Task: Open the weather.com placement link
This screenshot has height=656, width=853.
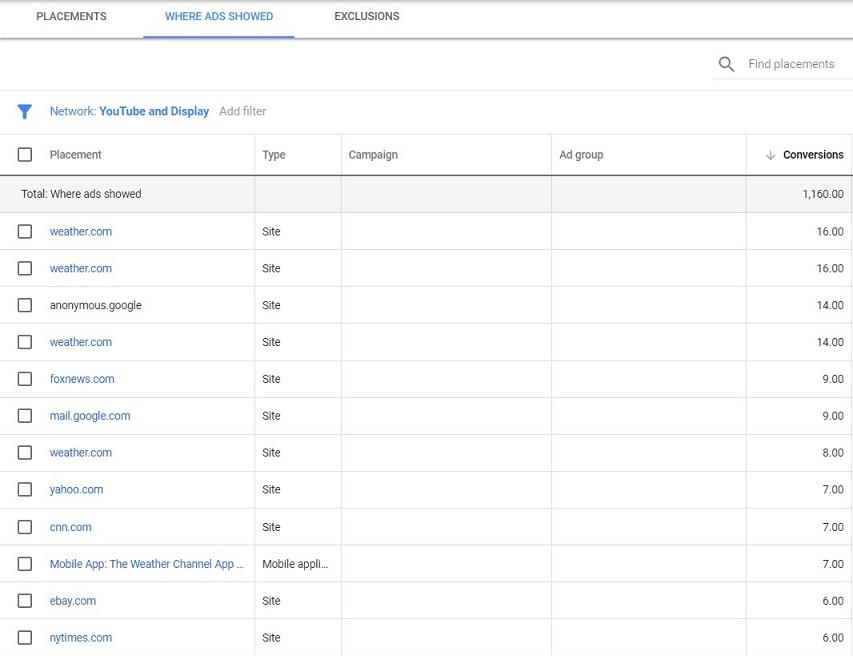Action: tap(80, 231)
